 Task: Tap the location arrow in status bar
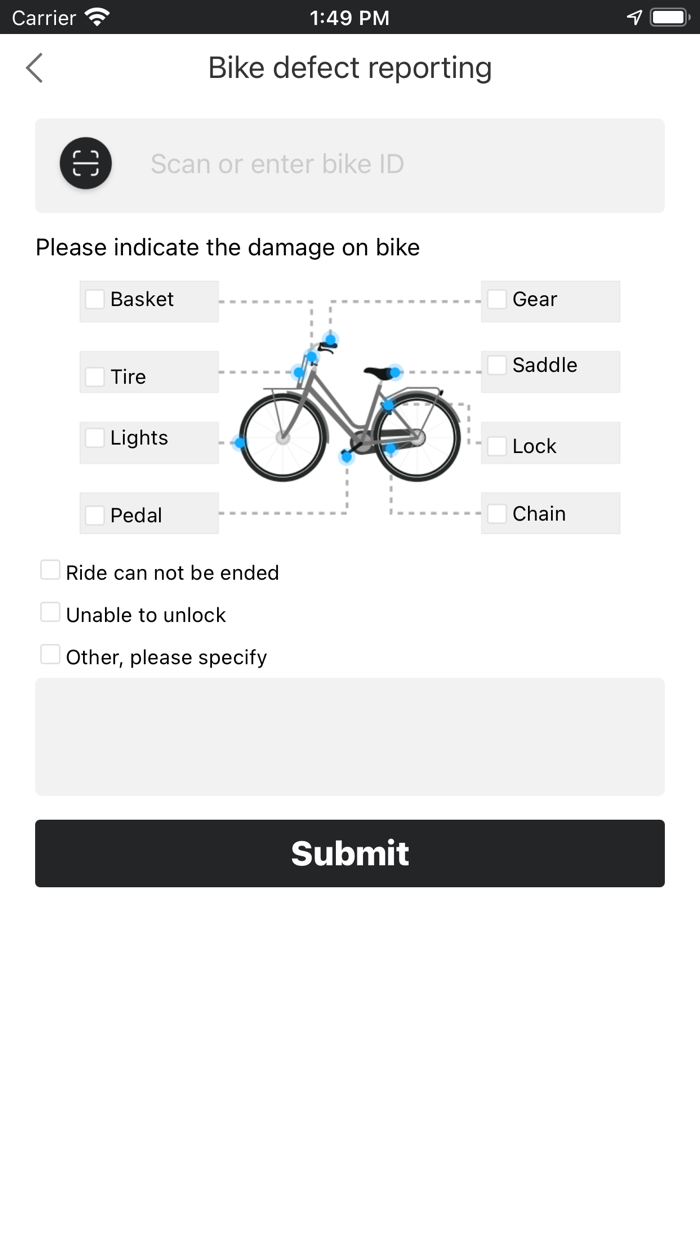tap(634, 17)
